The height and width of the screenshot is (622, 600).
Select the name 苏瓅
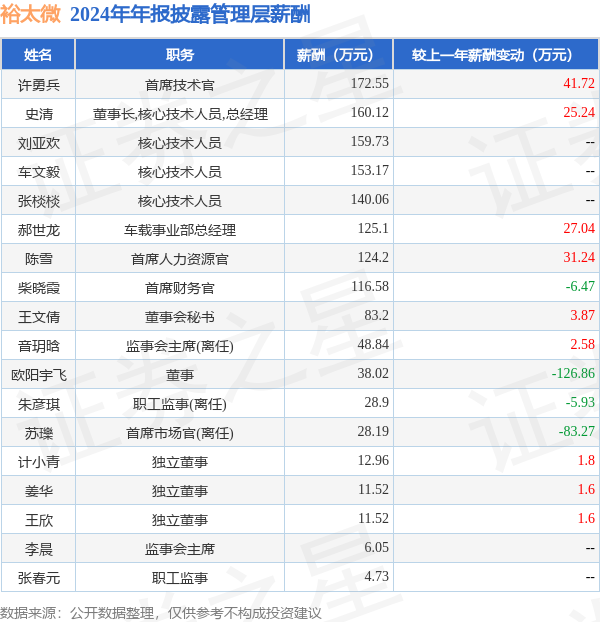(39, 433)
